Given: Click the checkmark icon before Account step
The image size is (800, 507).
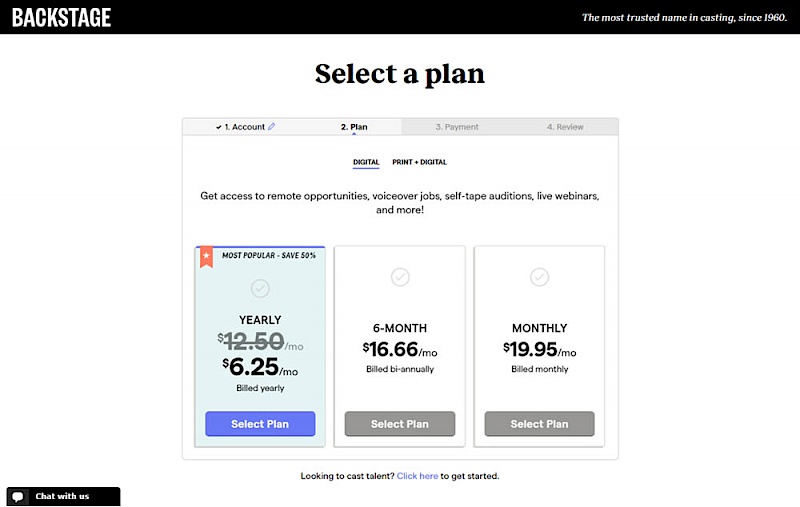Looking at the screenshot, I should [219, 127].
